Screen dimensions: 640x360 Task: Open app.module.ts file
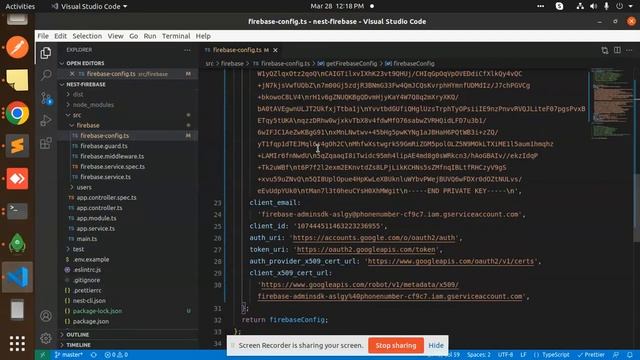[x=96, y=218]
